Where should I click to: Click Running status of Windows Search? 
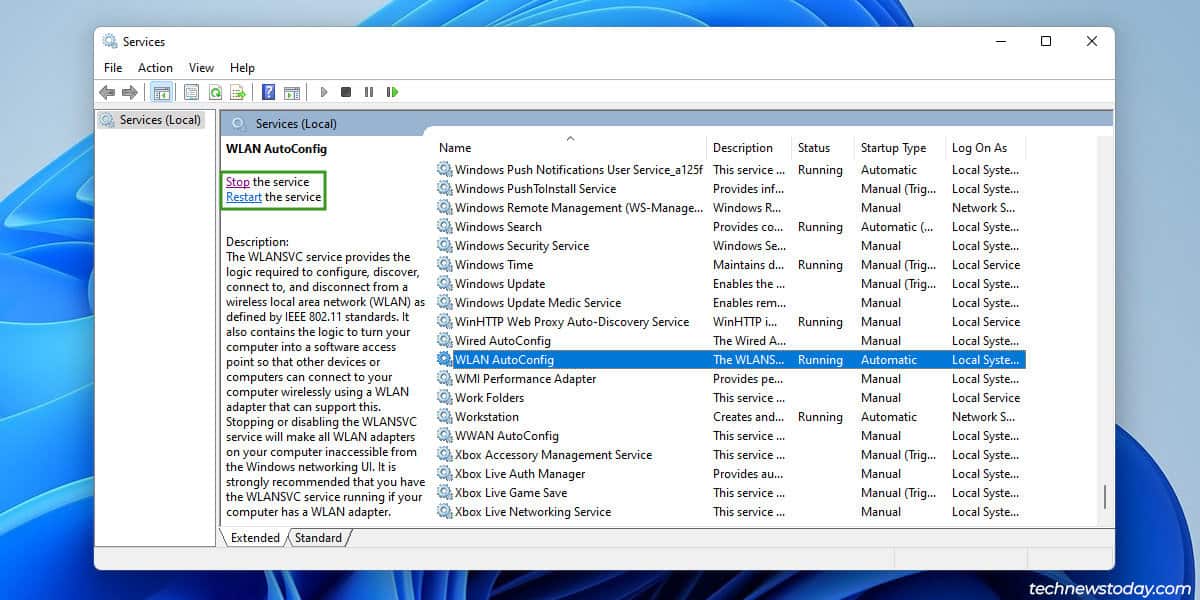(820, 227)
